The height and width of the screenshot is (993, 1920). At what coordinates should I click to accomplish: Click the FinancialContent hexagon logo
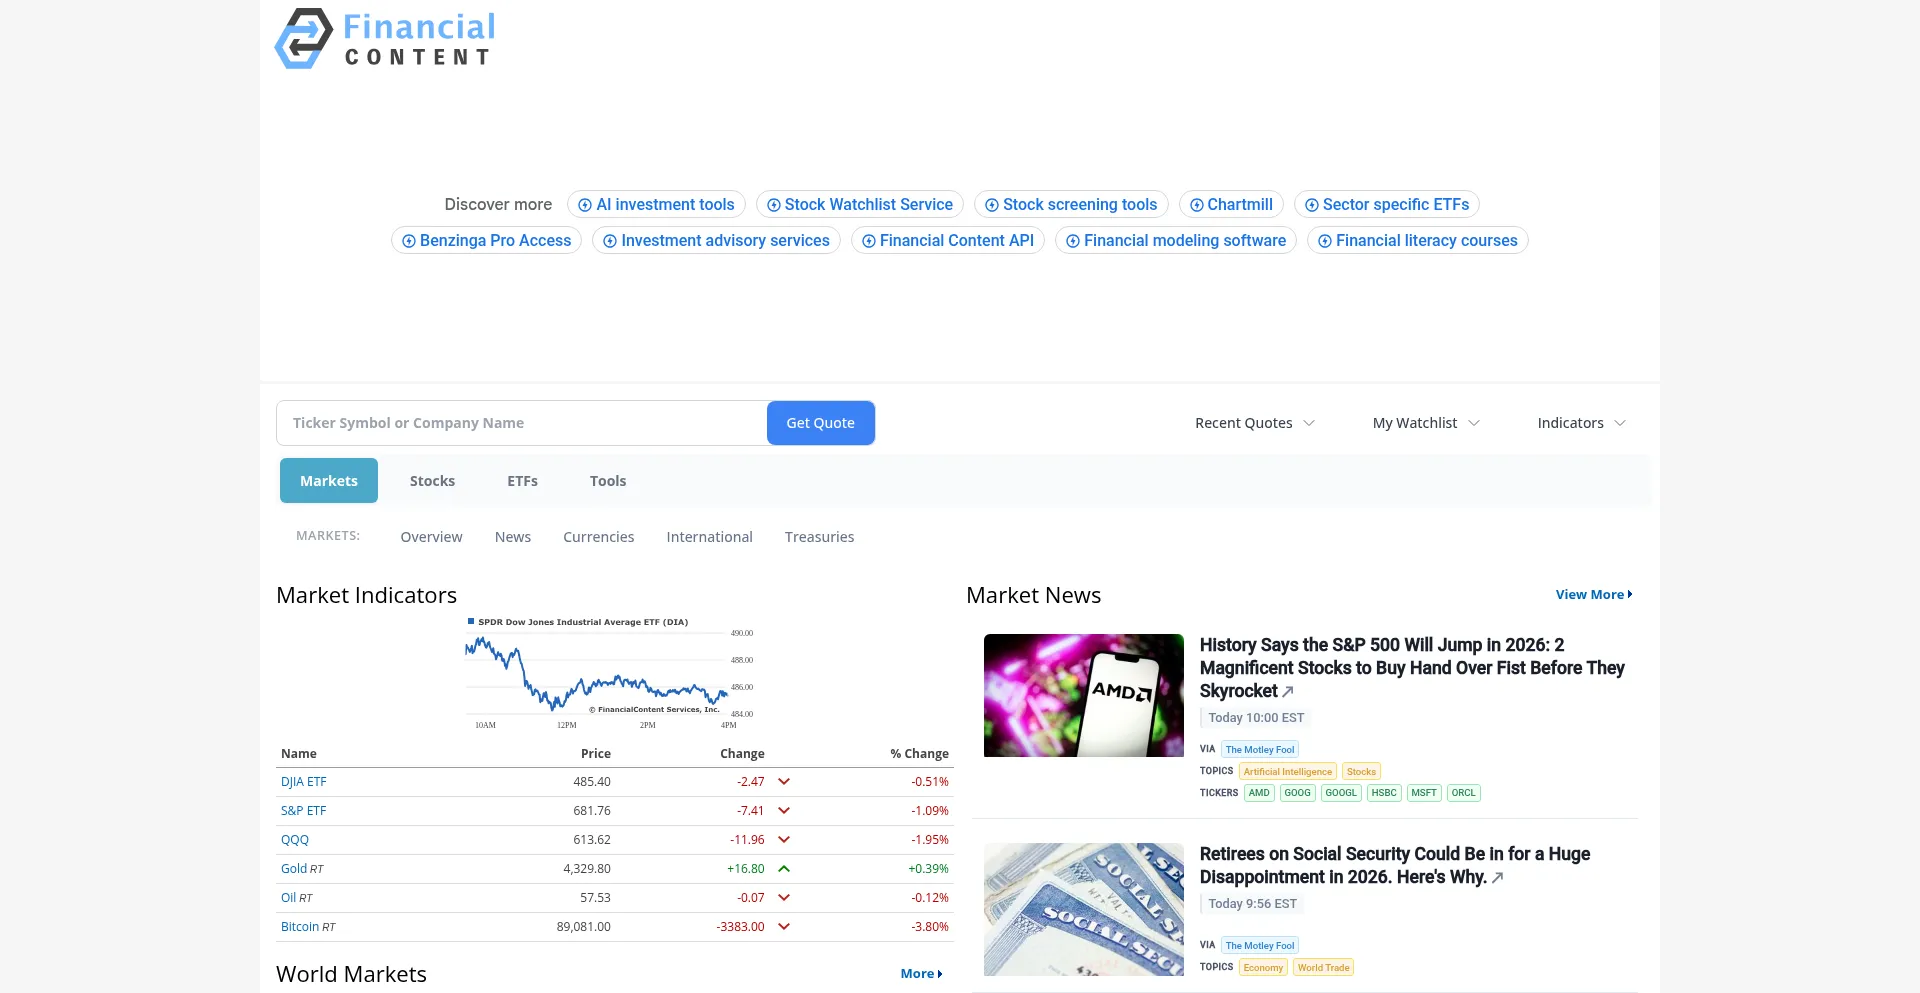[303, 38]
